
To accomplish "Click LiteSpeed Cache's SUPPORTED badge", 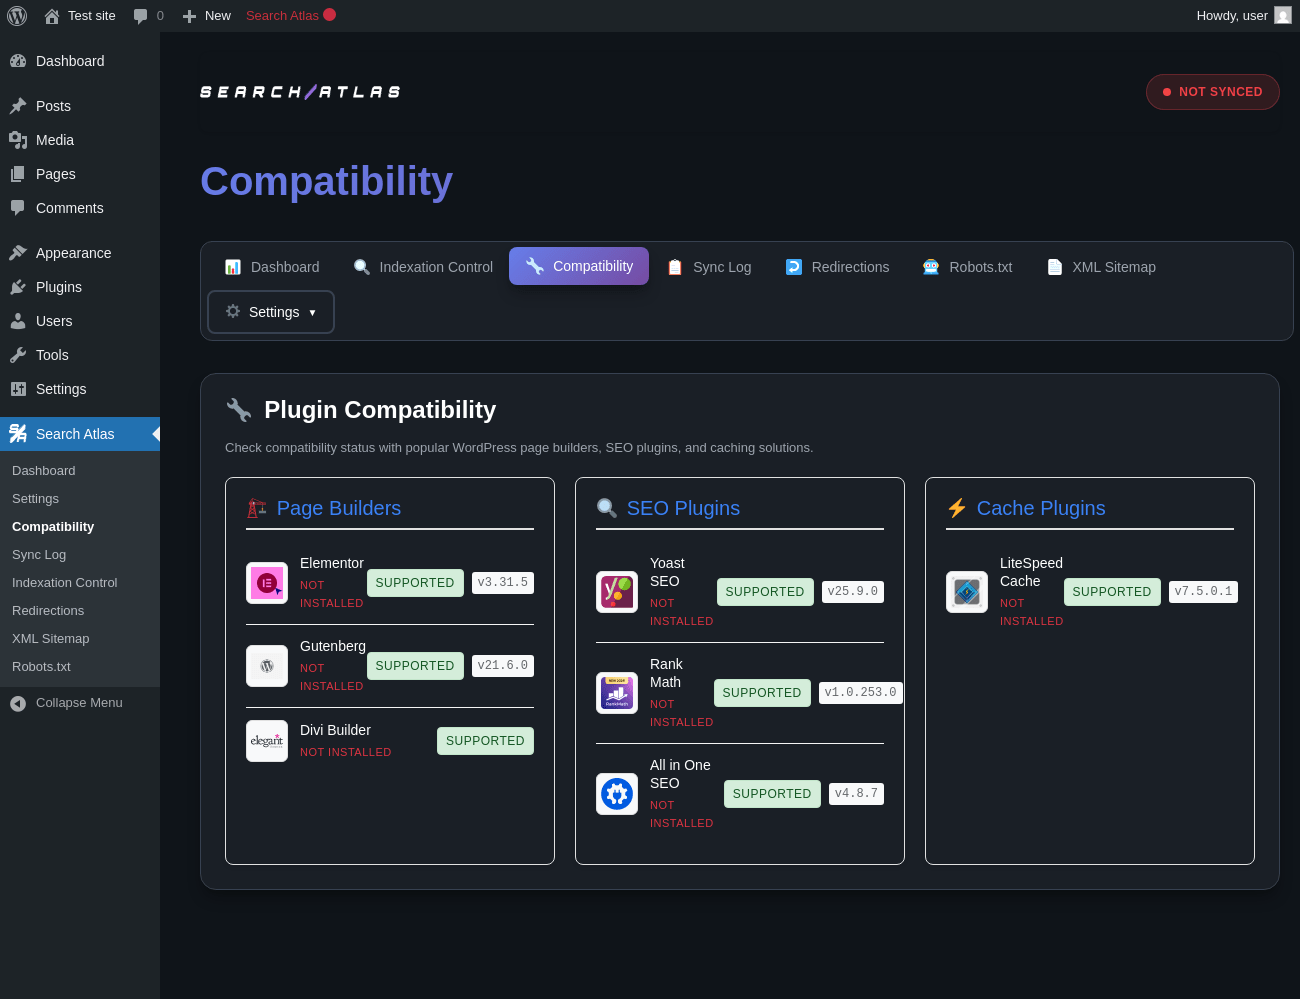I will point(1112,592).
